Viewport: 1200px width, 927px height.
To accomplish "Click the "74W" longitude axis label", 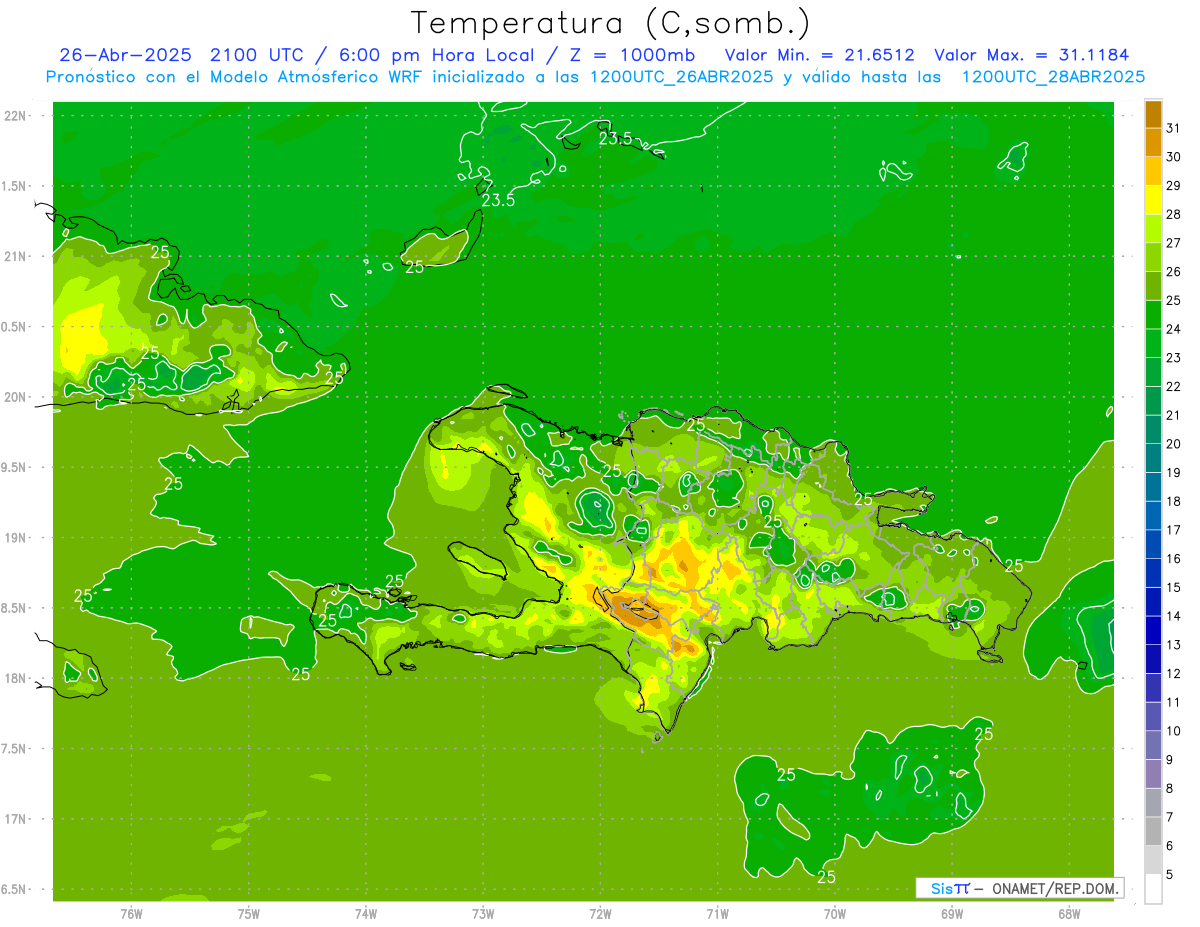I will [366, 914].
